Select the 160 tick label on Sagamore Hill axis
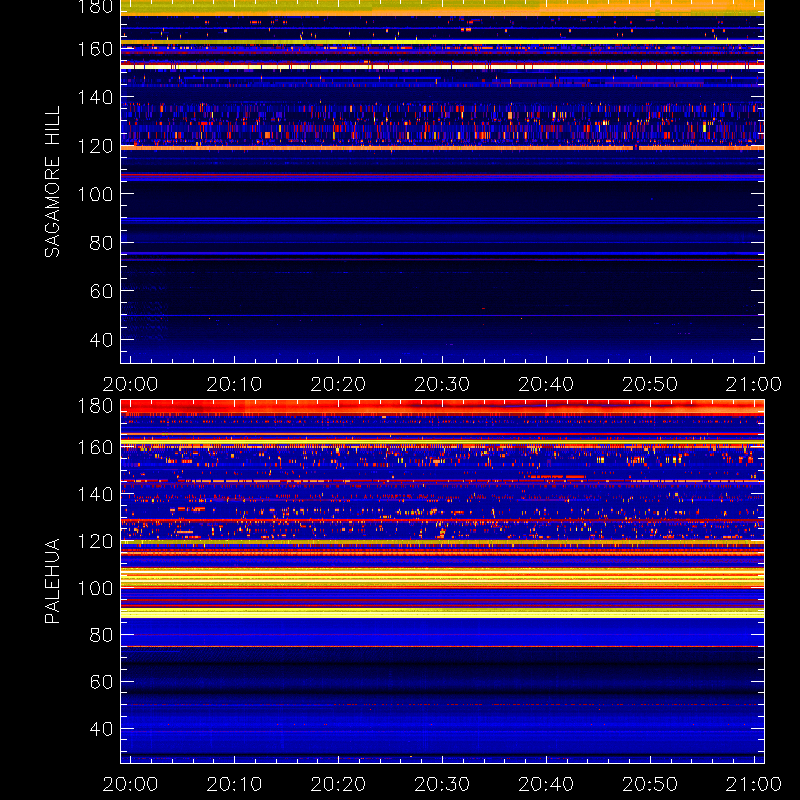 point(95,49)
